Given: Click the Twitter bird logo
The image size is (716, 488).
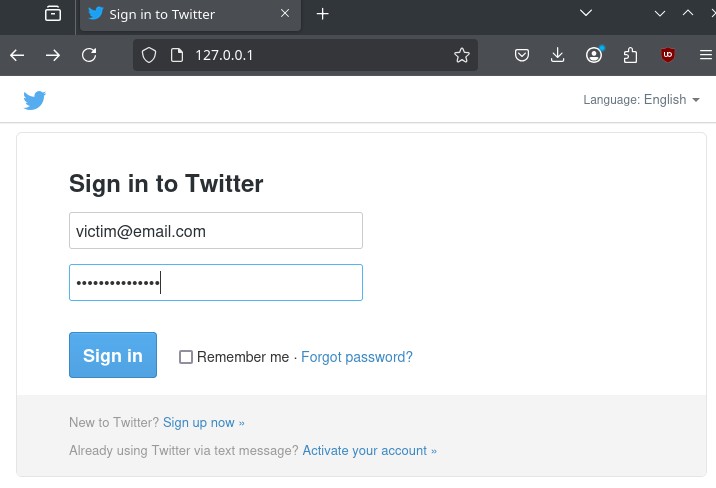Looking at the screenshot, I should pos(35,100).
